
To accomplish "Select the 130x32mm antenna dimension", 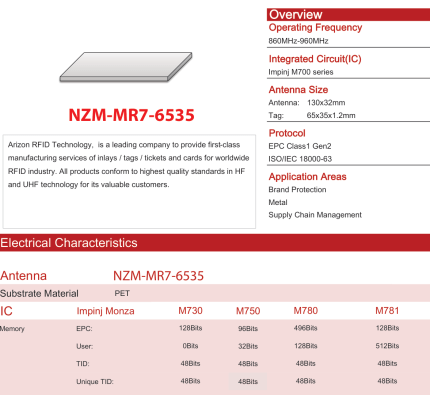I will (x=326, y=103).
